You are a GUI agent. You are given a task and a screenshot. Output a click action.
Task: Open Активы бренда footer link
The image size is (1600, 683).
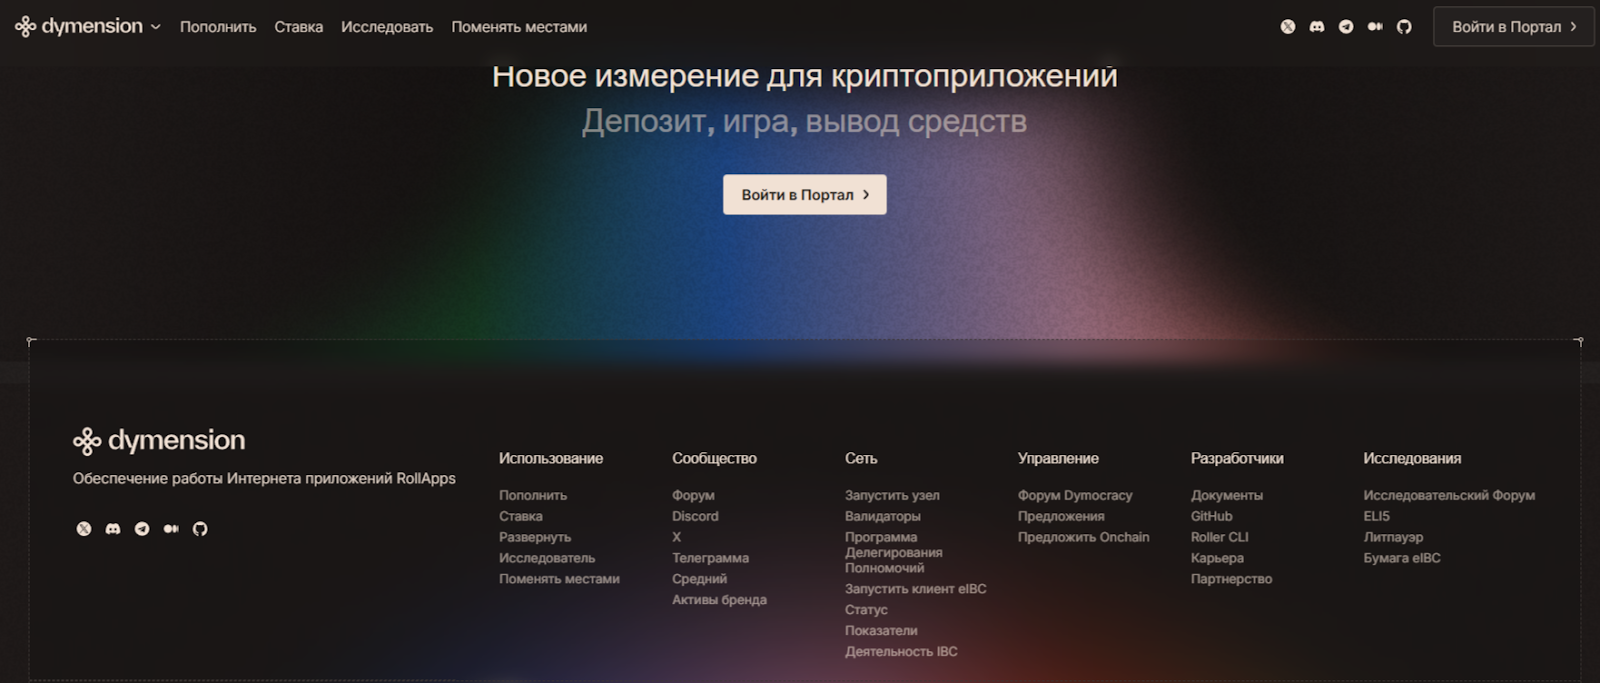pos(719,600)
